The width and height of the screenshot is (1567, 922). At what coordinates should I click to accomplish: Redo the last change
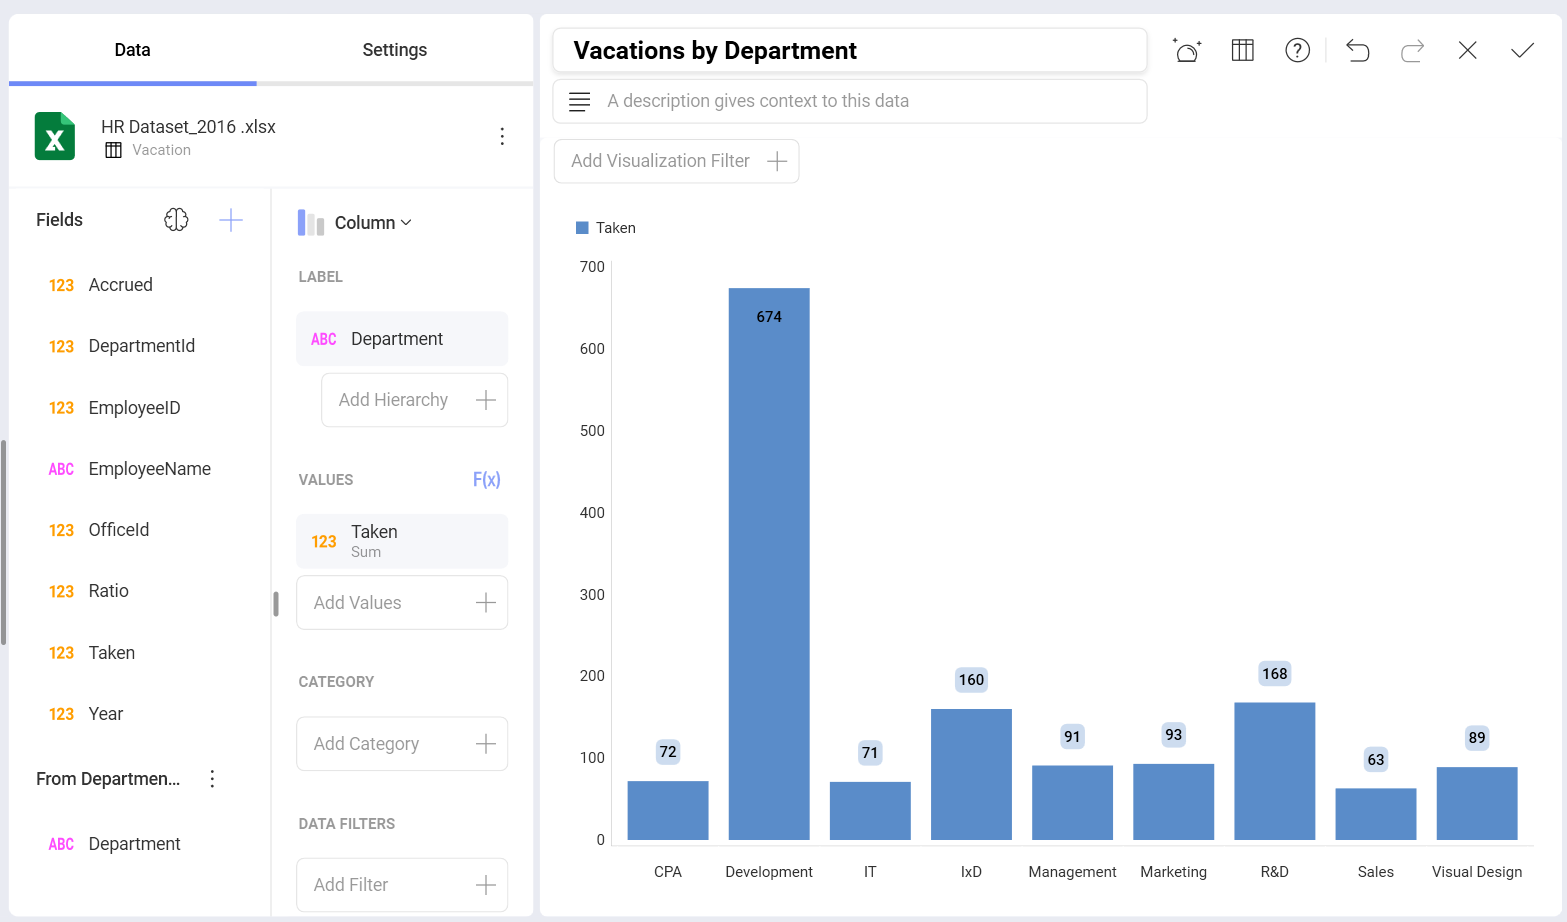[1412, 50]
